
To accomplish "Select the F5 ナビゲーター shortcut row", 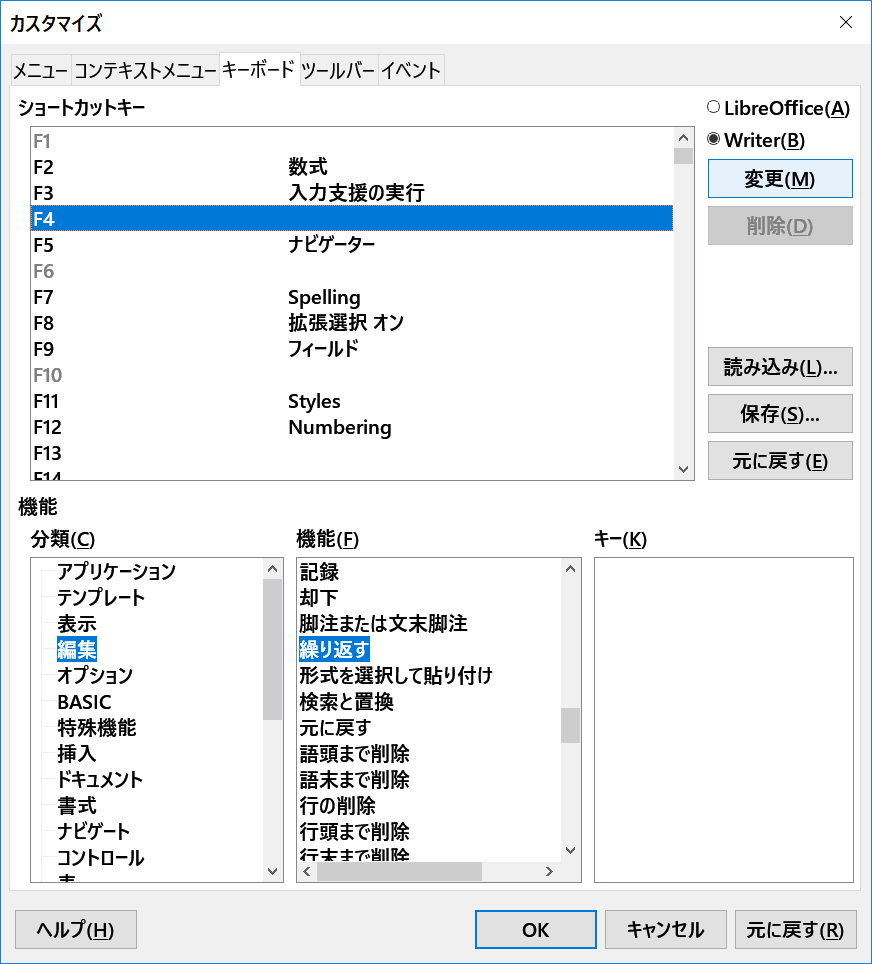I will pyautogui.click(x=350, y=245).
